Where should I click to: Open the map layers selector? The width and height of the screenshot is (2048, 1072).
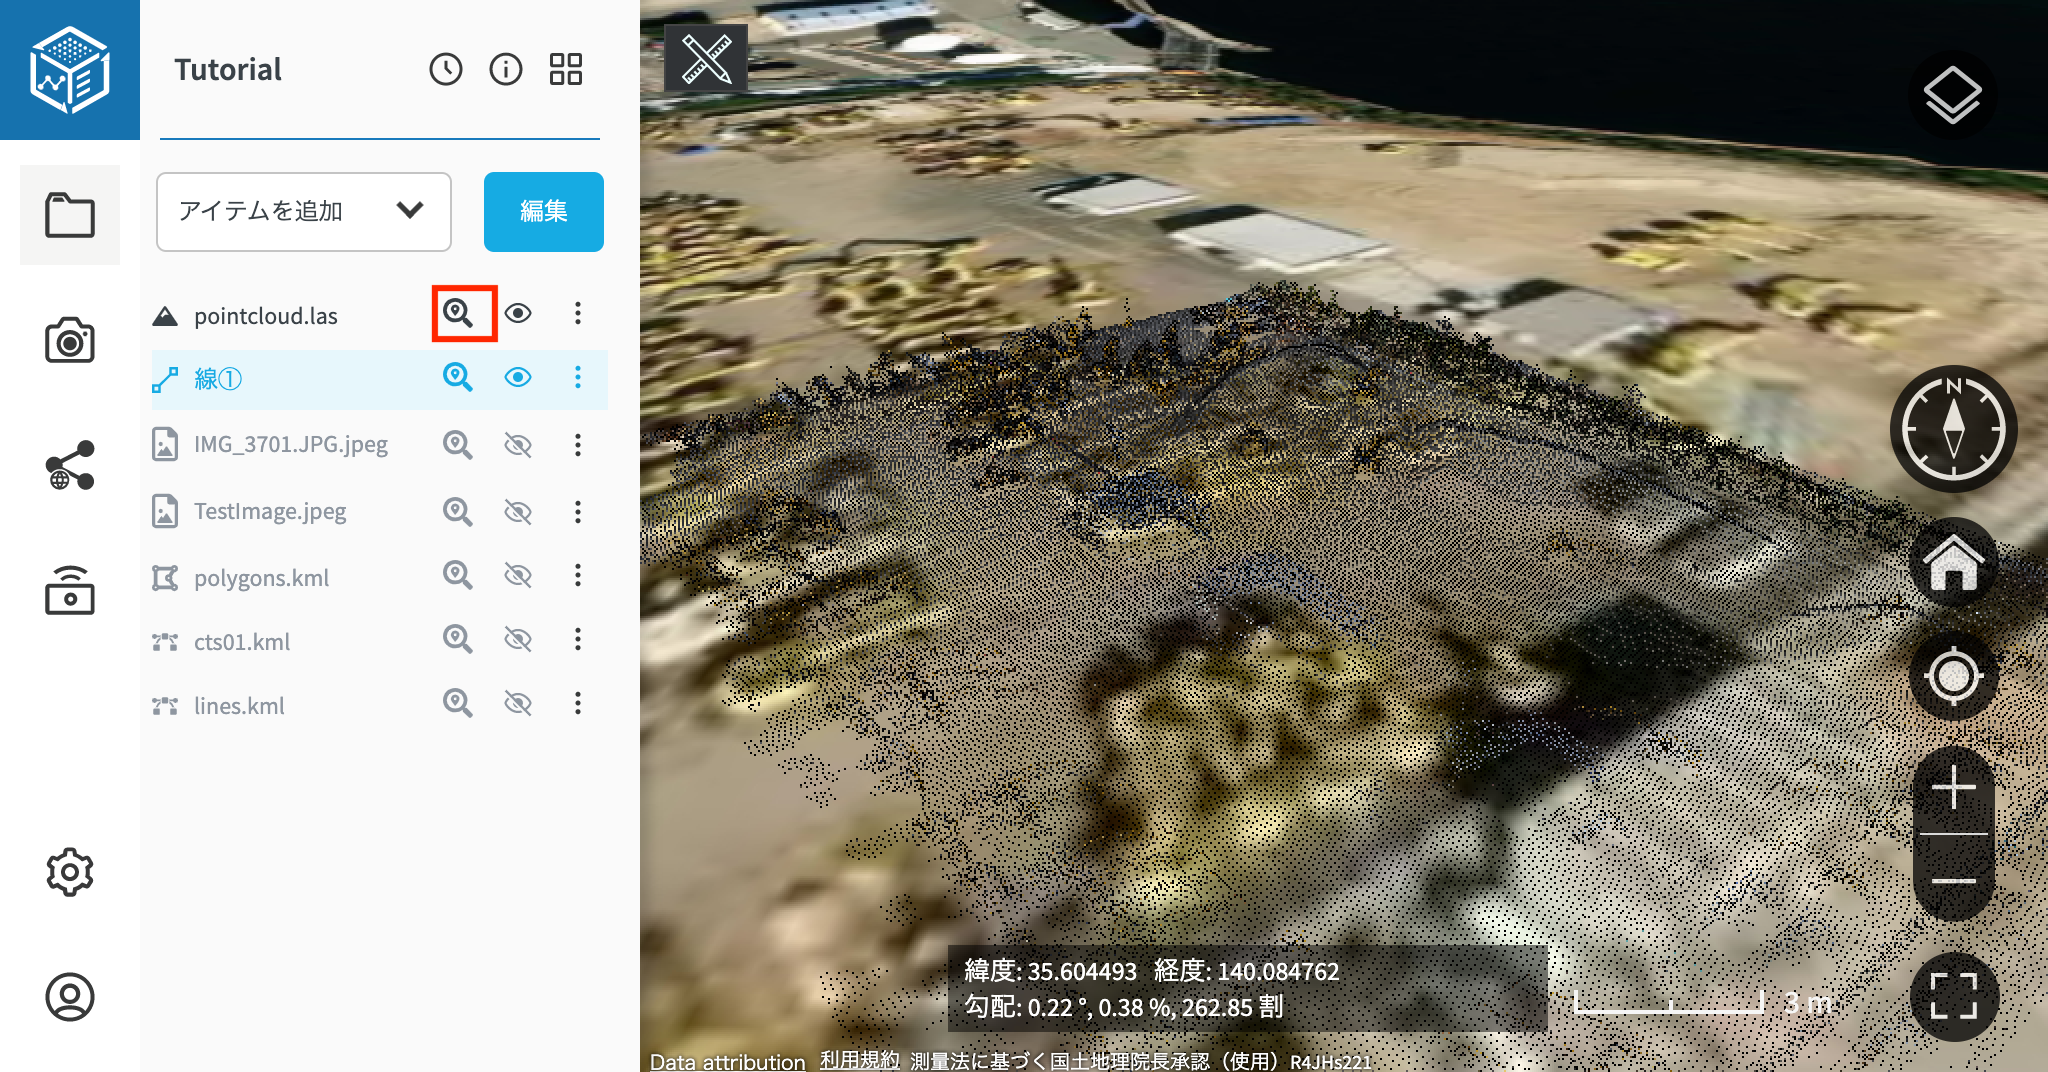pos(1952,96)
